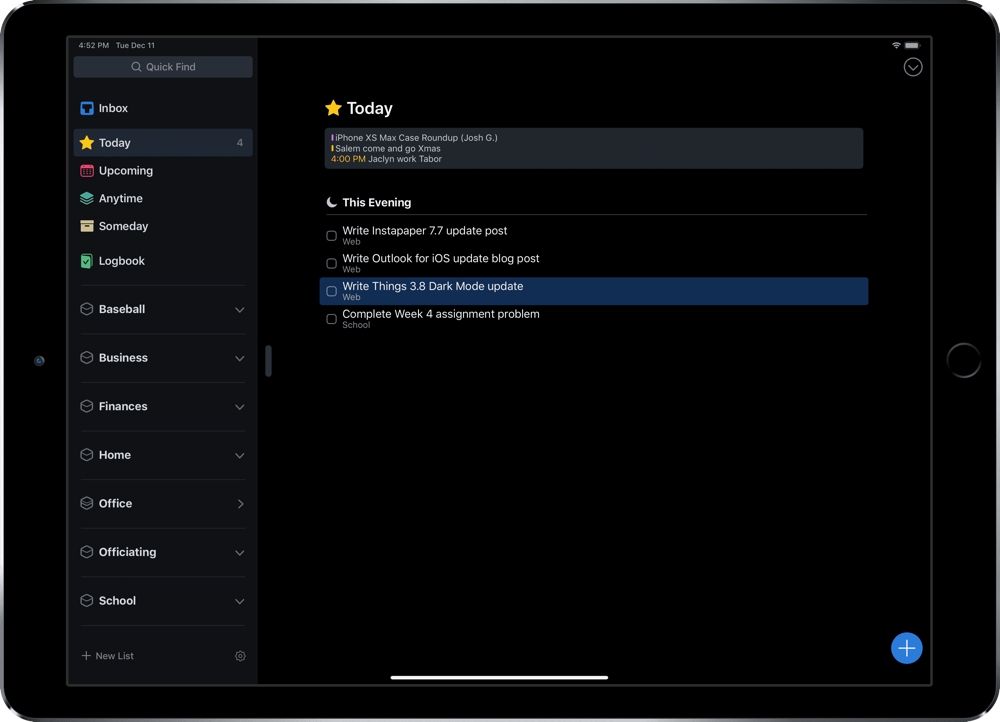Select the This Evening section heading
The image size is (1000, 722).
coord(376,202)
